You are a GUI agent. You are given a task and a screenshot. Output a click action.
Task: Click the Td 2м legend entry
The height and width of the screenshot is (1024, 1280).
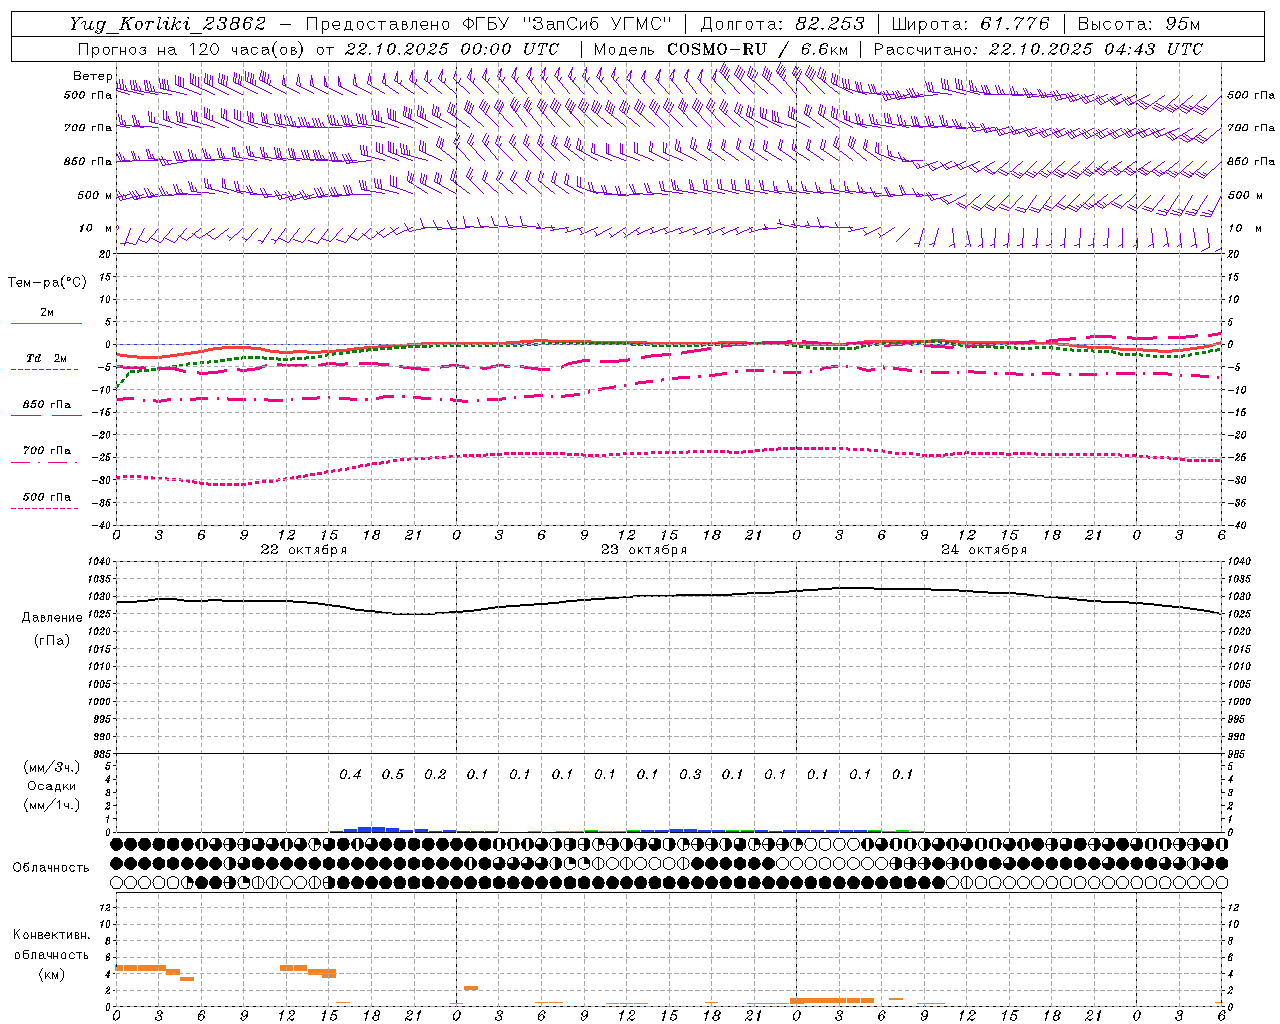pos(47,358)
